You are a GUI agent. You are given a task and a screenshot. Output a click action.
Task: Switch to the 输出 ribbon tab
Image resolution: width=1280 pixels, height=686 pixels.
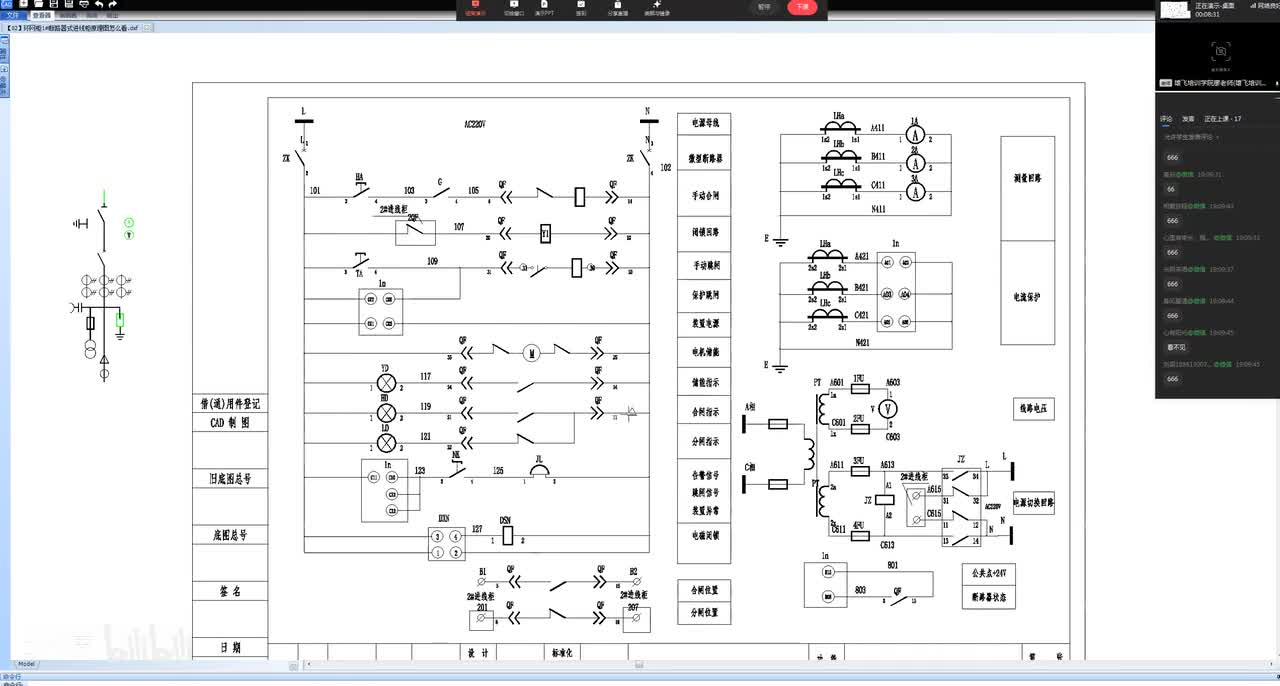coord(111,16)
